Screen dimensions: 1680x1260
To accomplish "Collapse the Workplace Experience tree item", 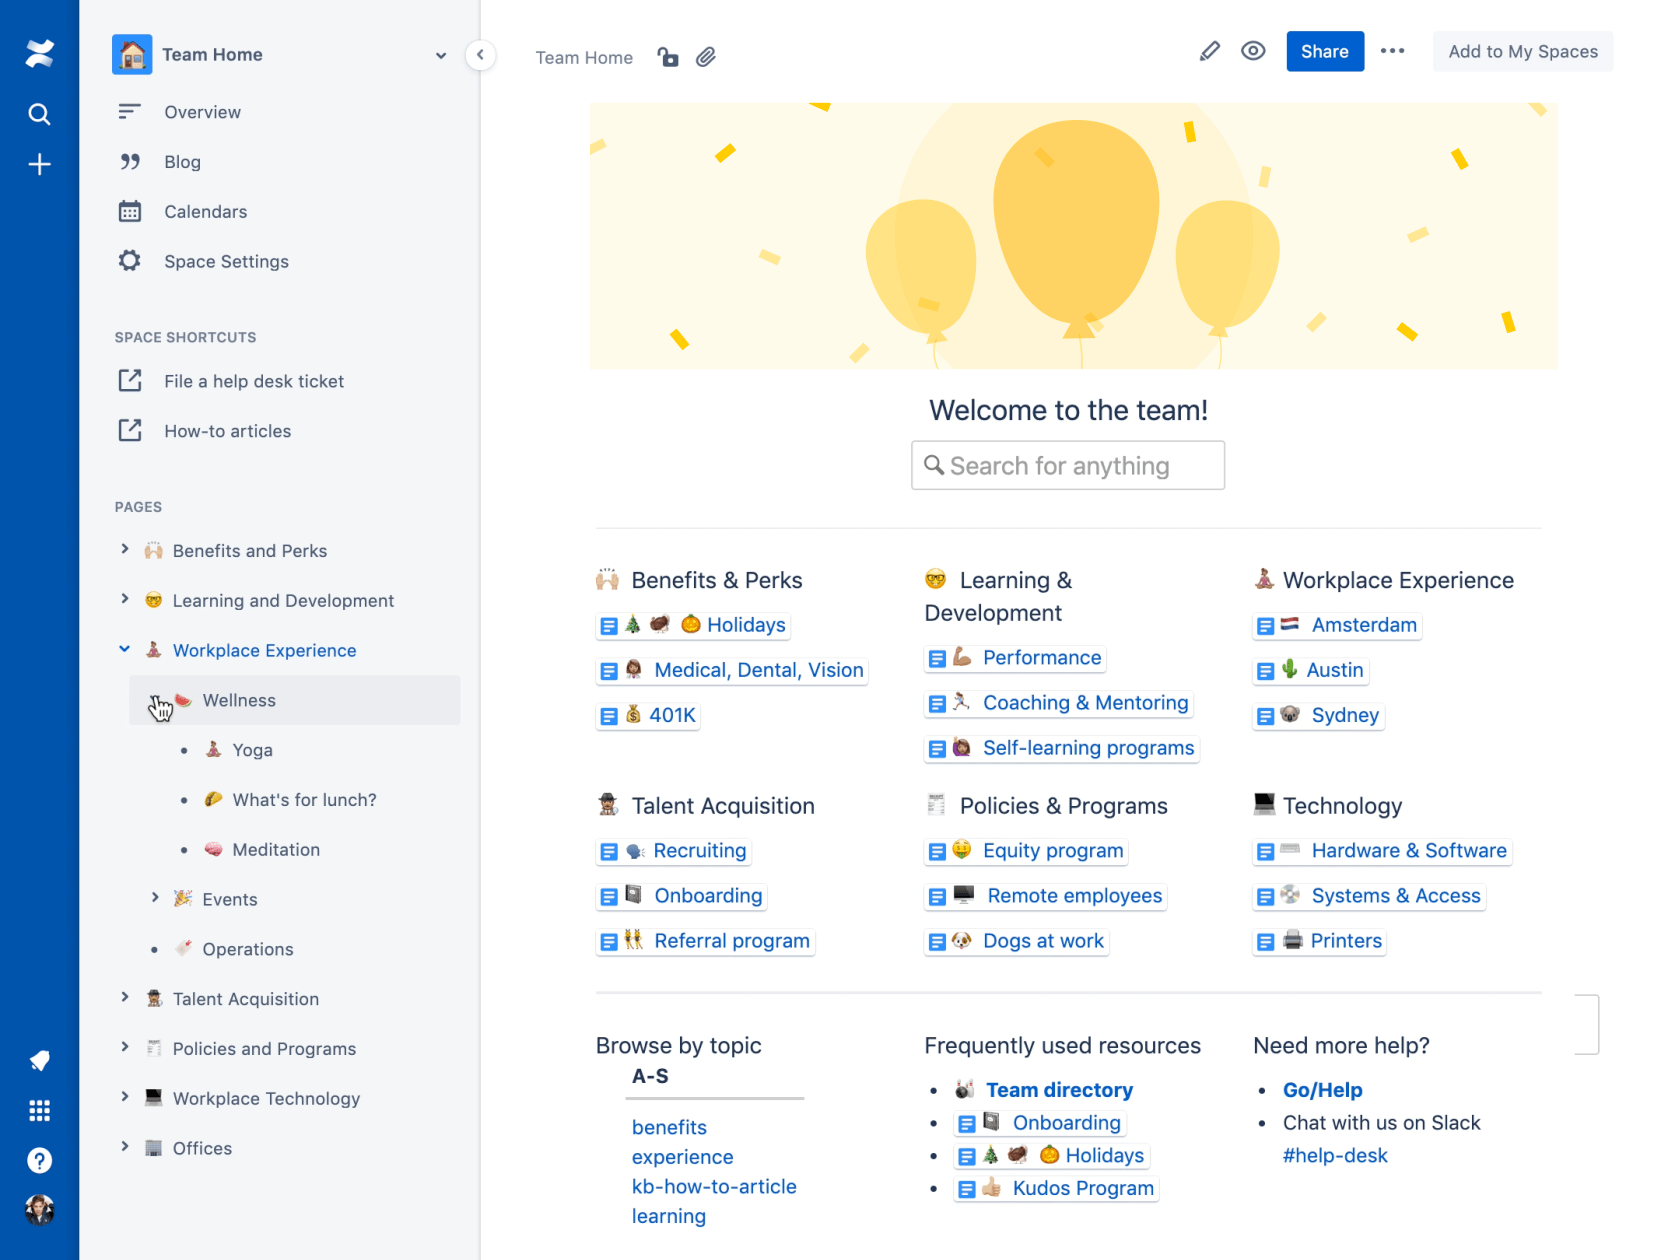I will click(x=124, y=649).
